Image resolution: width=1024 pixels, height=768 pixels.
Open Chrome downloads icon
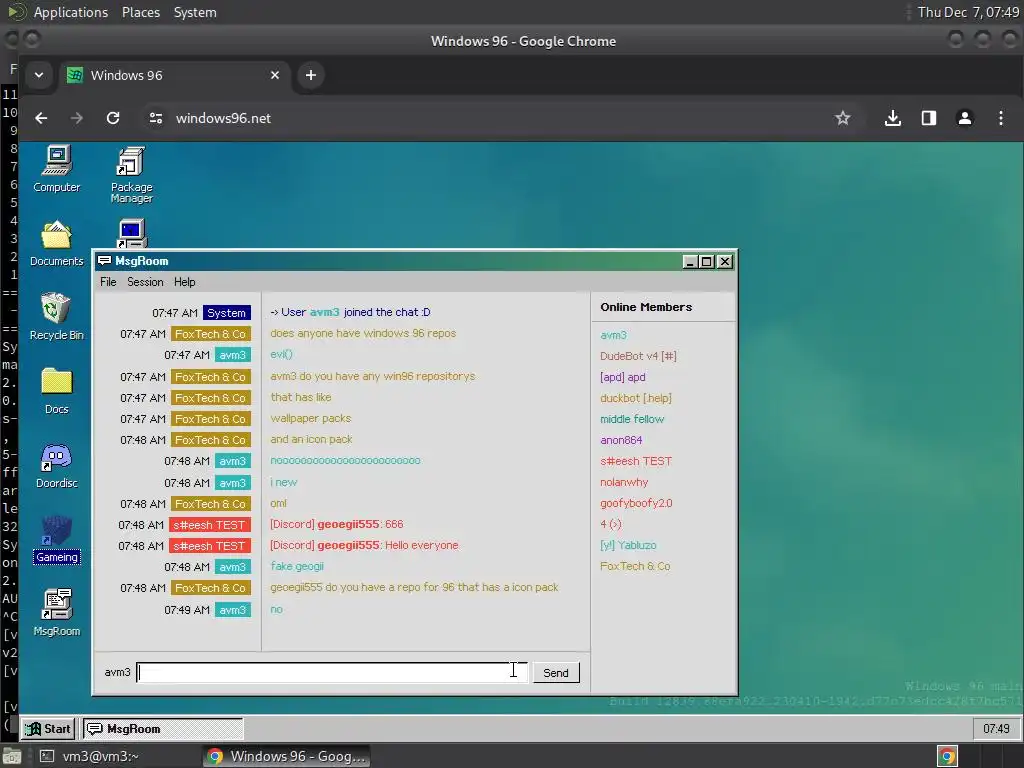pyautogui.click(x=893, y=118)
